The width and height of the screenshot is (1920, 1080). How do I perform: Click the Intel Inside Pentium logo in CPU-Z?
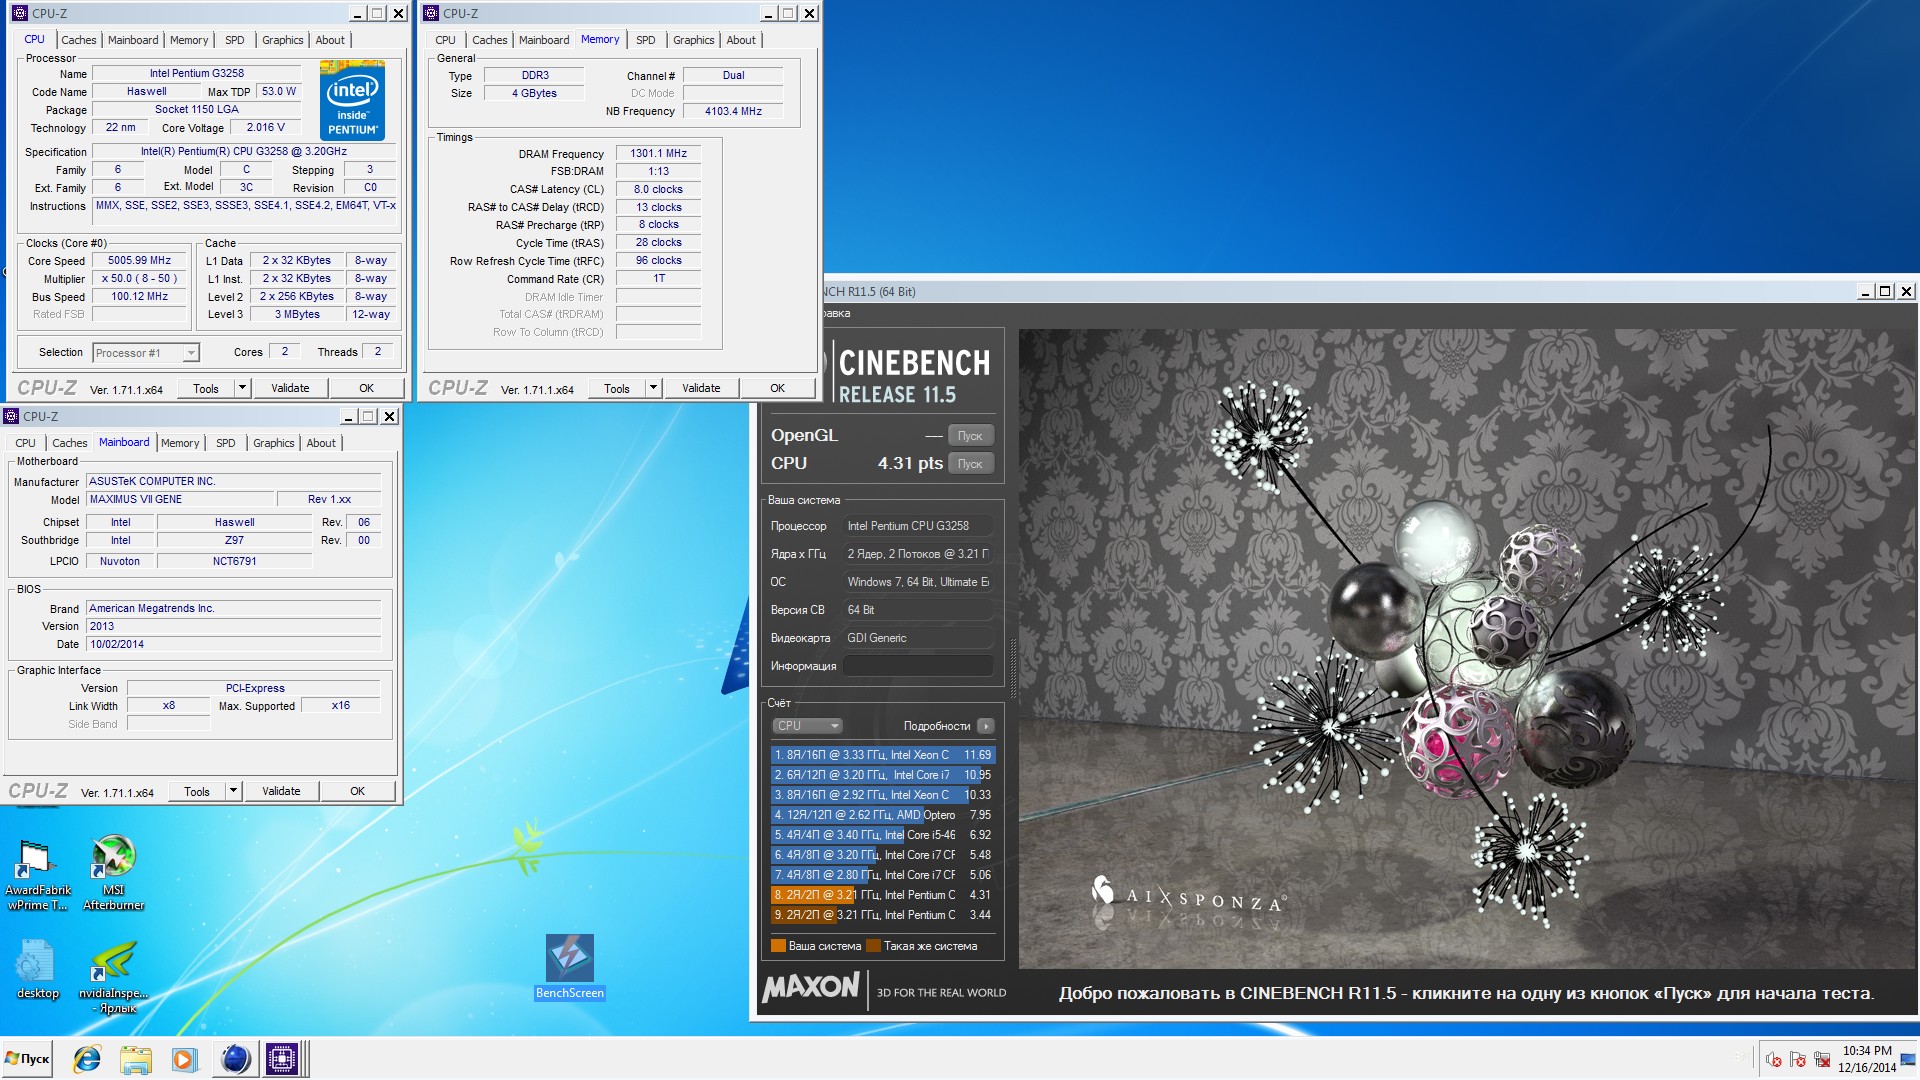point(352,100)
